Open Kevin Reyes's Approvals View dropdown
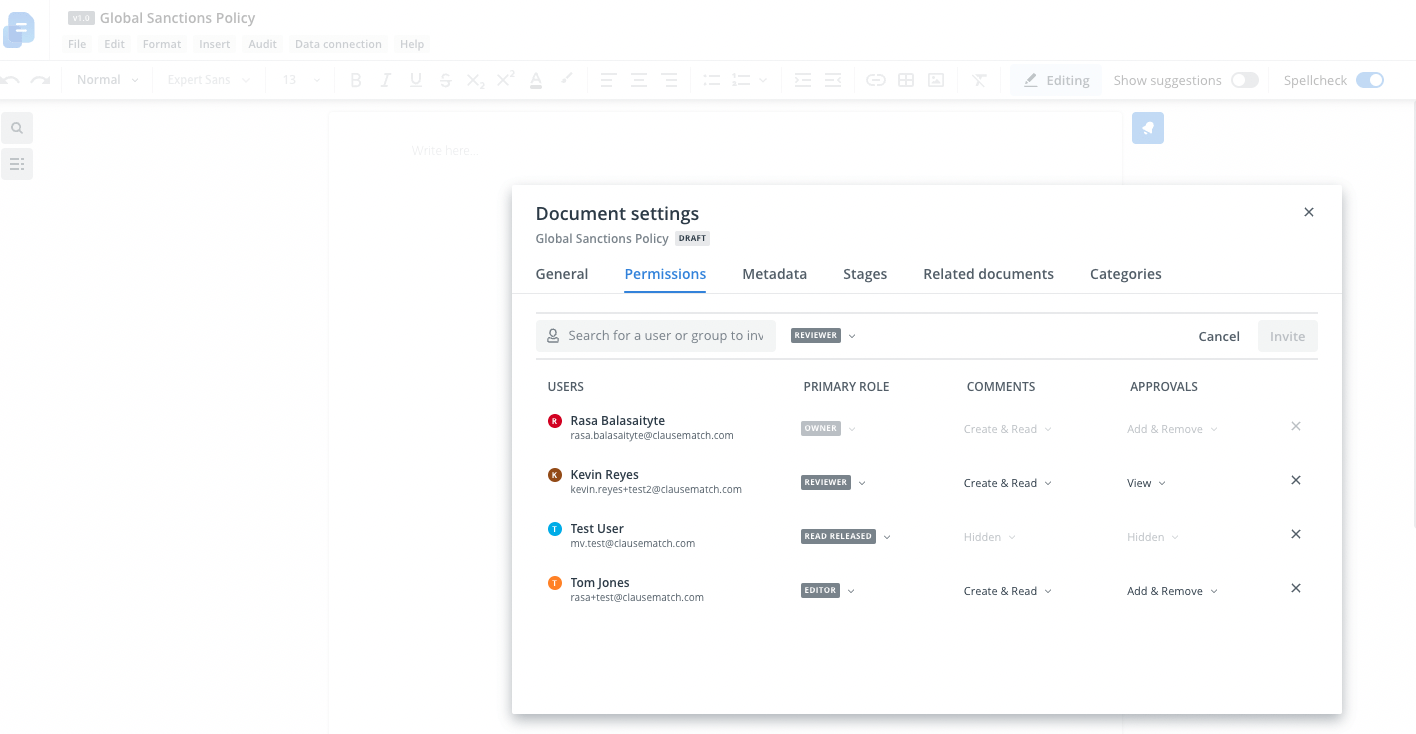Screen dimensions: 1416x734 tap(1145, 482)
